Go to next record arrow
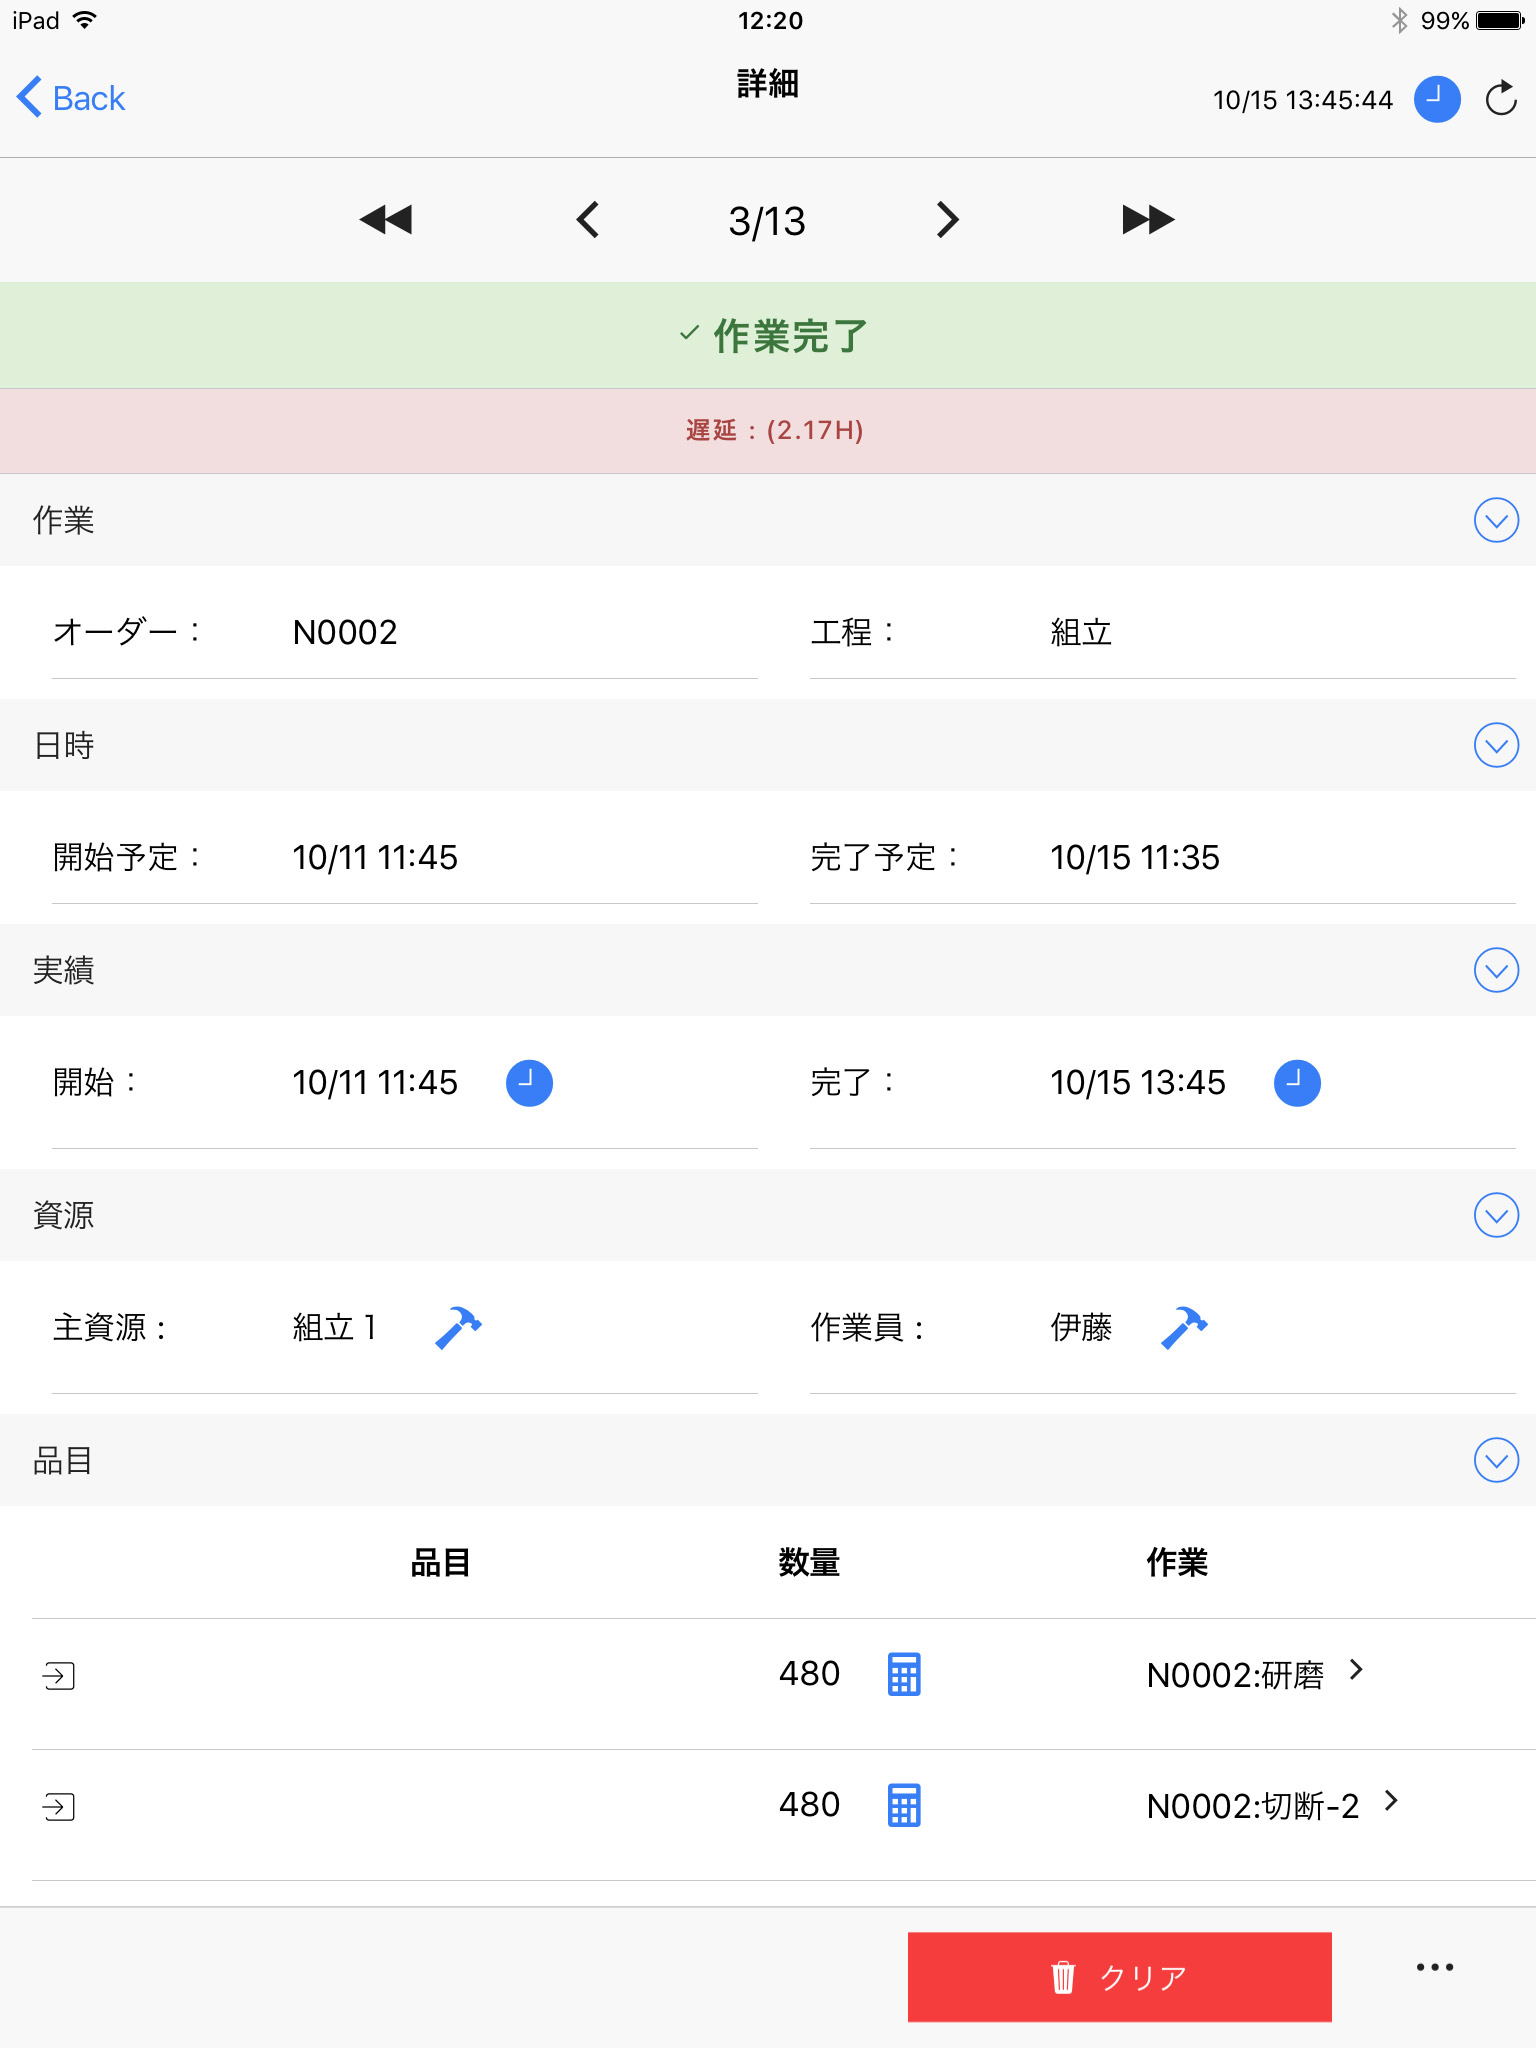Image resolution: width=1536 pixels, height=2048 pixels. click(x=947, y=220)
